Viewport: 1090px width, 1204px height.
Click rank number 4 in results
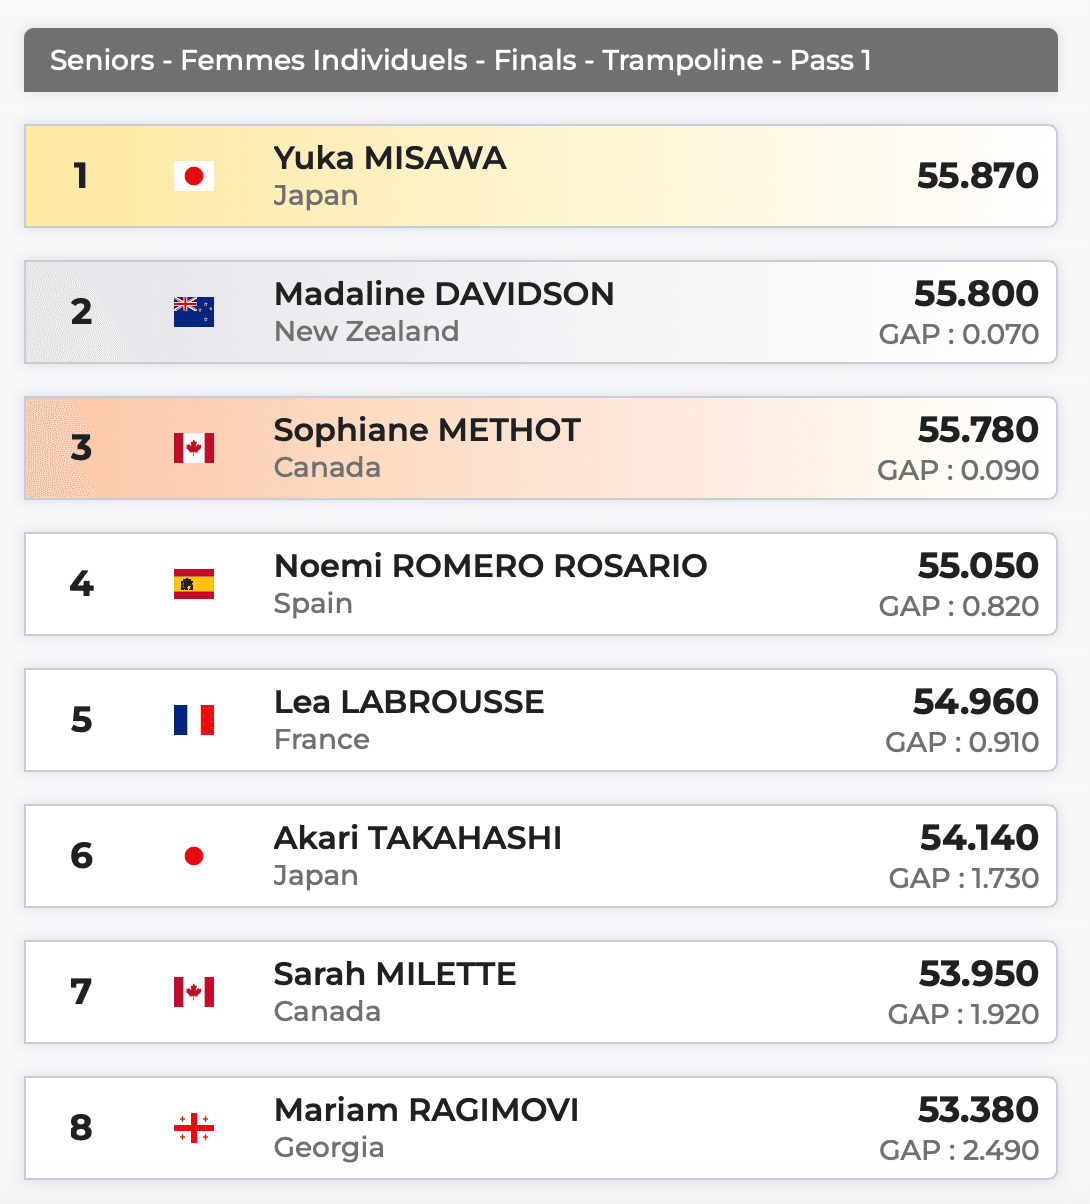coord(81,584)
